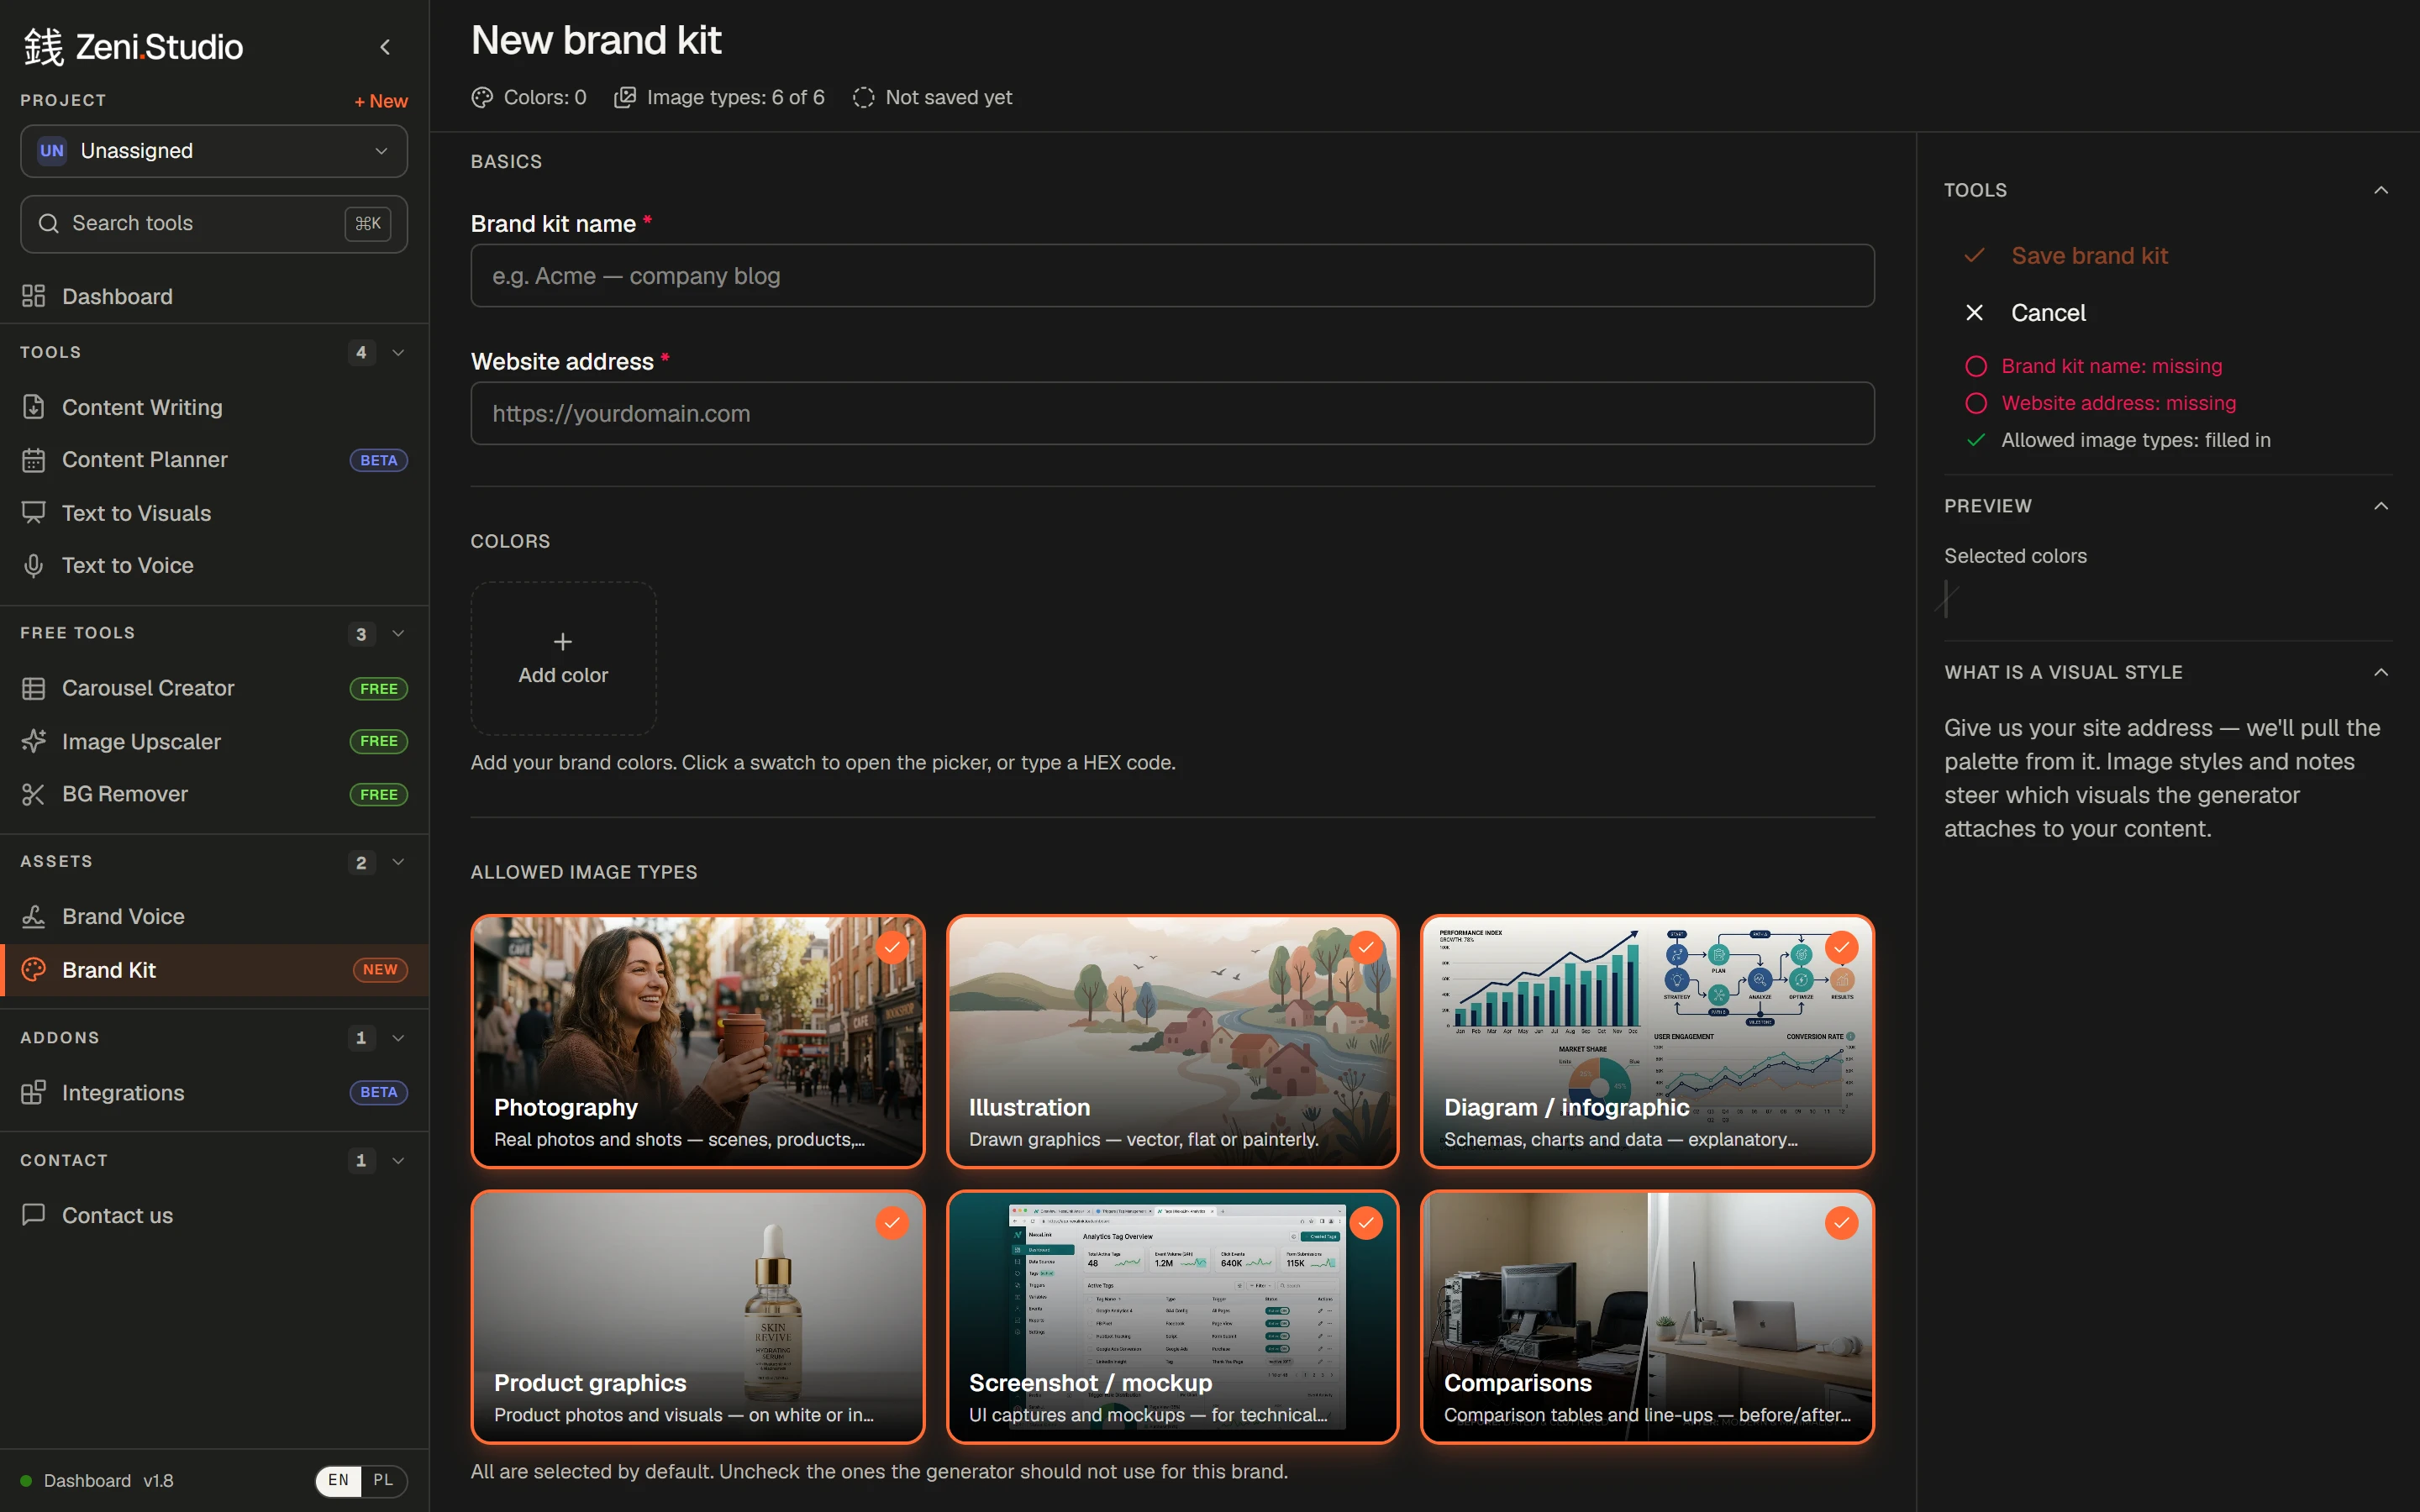Collapse the FREE TOOLS section
Viewport: 2420px width, 1512px height.
[x=398, y=633]
